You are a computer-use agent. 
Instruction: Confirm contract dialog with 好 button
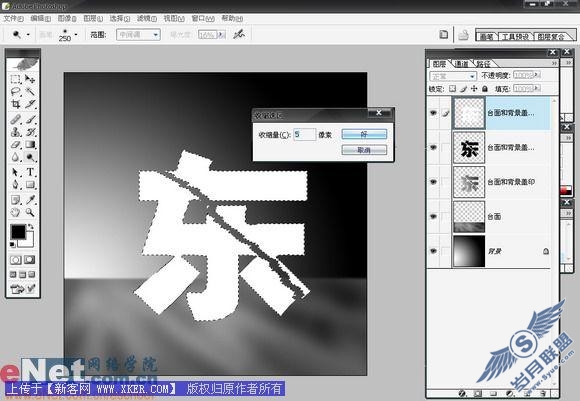click(364, 134)
